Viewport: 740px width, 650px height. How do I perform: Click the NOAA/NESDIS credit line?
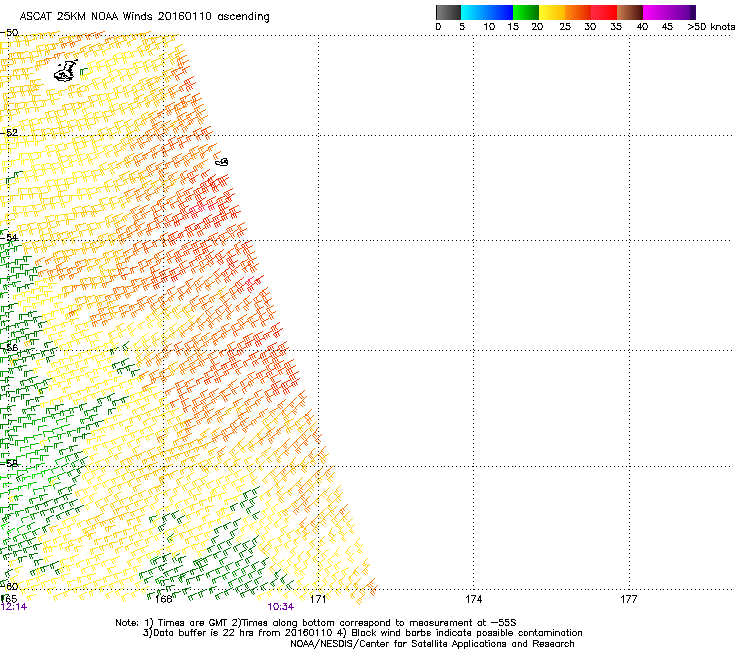pos(432,644)
